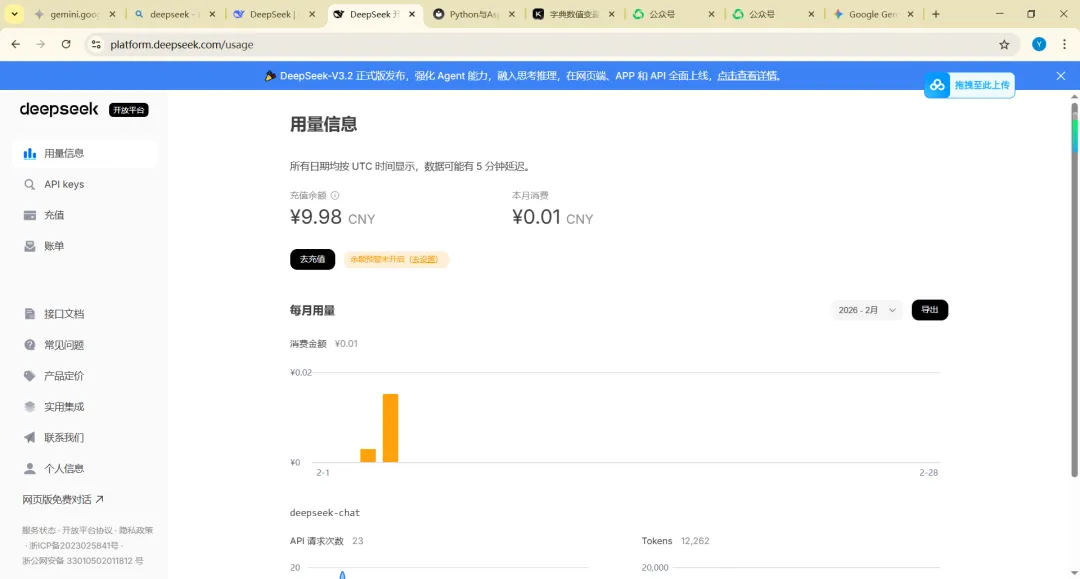Switch to the deepseek search tab

click(174, 14)
